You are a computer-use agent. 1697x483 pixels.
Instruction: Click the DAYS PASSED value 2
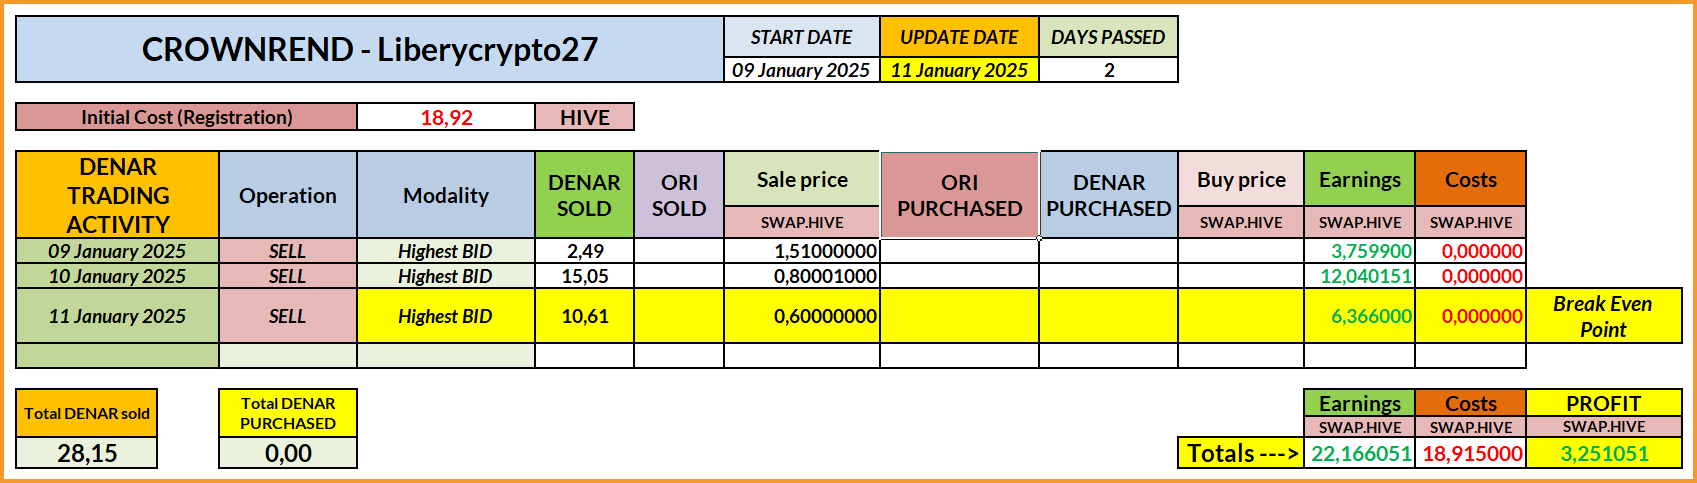point(1109,70)
